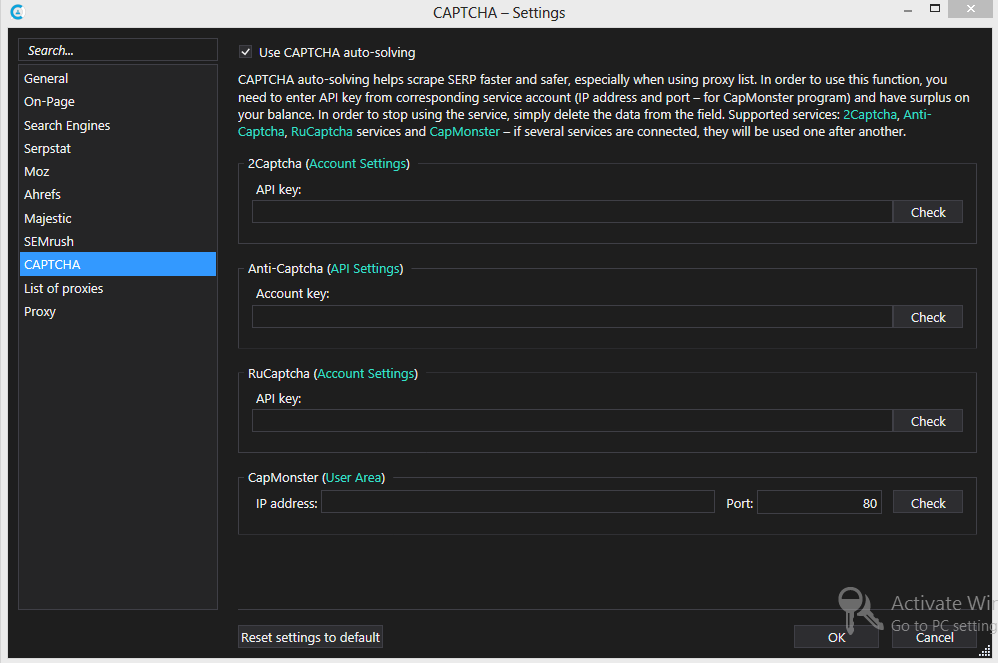Open On-Page settings section

(x=118, y=102)
